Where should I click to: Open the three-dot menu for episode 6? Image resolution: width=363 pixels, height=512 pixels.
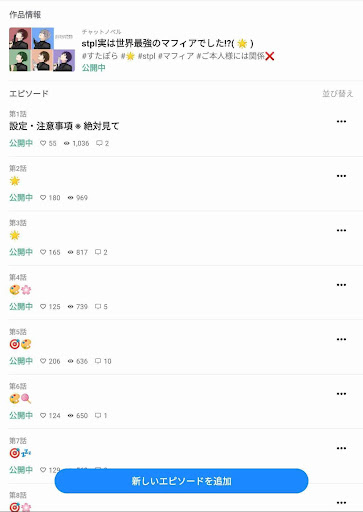point(341,394)
